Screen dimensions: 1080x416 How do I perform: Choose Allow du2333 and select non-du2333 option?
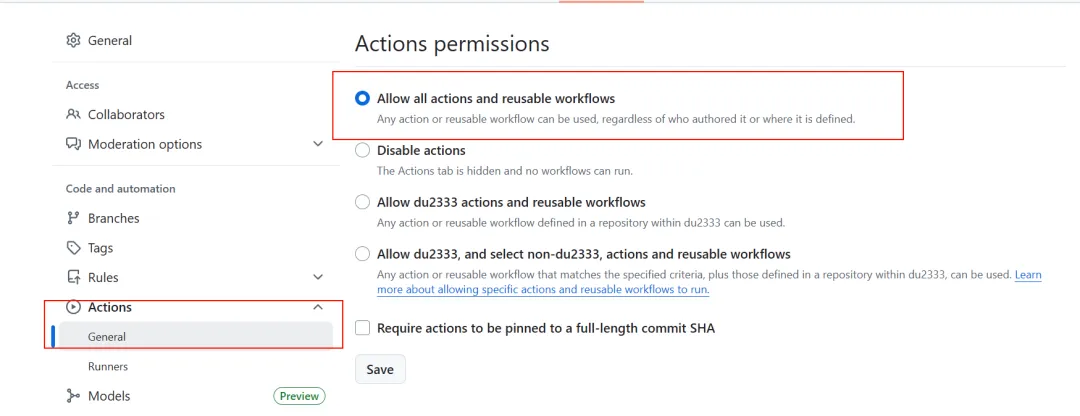[x=362, y=254]
